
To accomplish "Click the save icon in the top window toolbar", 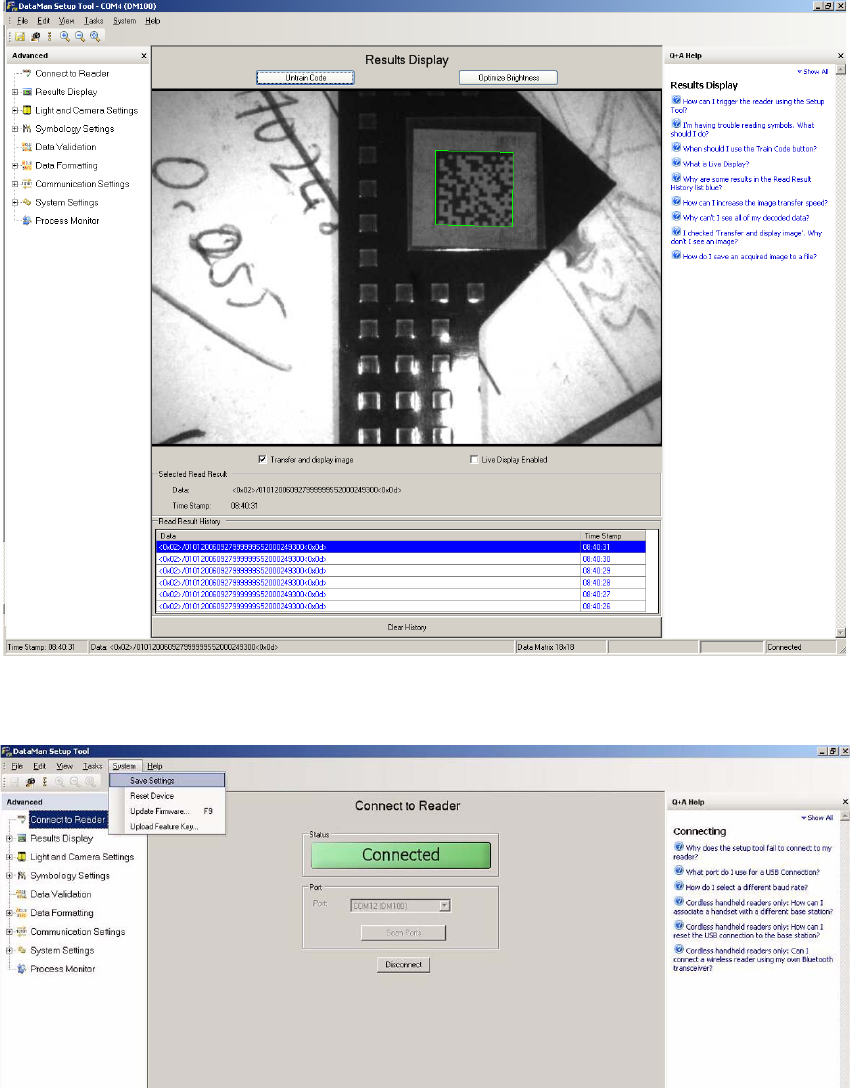I will [x=20, y=37].
